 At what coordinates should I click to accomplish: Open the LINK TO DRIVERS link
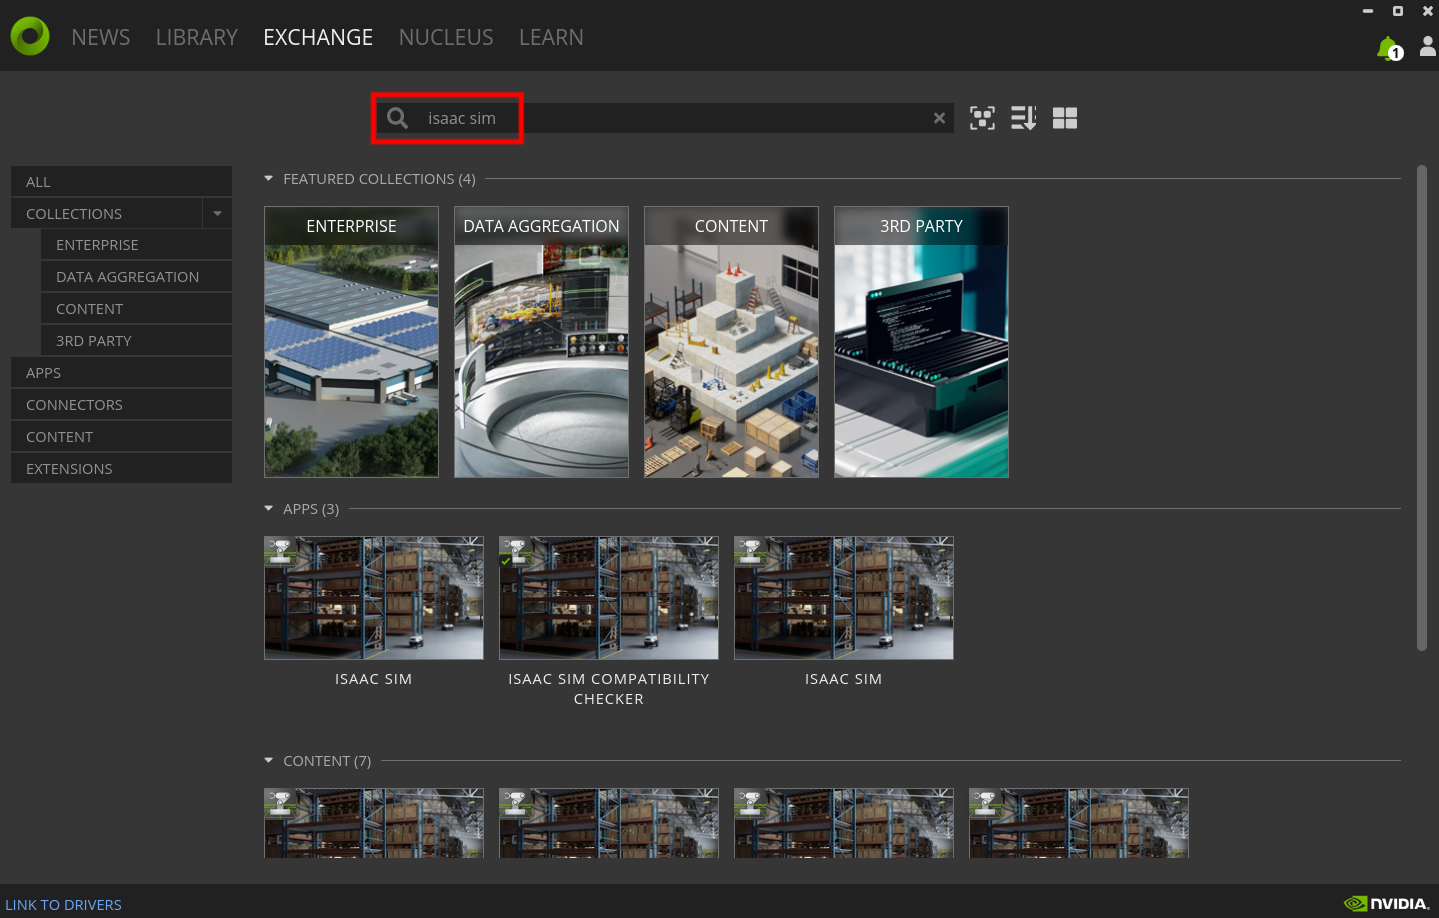point(63,904)
